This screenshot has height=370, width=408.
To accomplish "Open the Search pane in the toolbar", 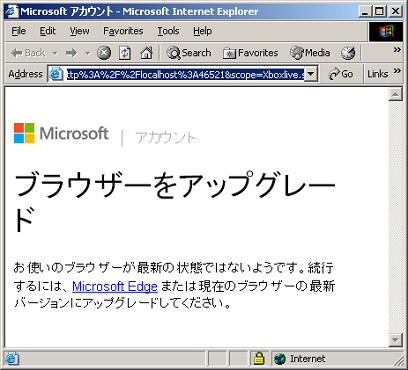I will click(x=189, y=53).
